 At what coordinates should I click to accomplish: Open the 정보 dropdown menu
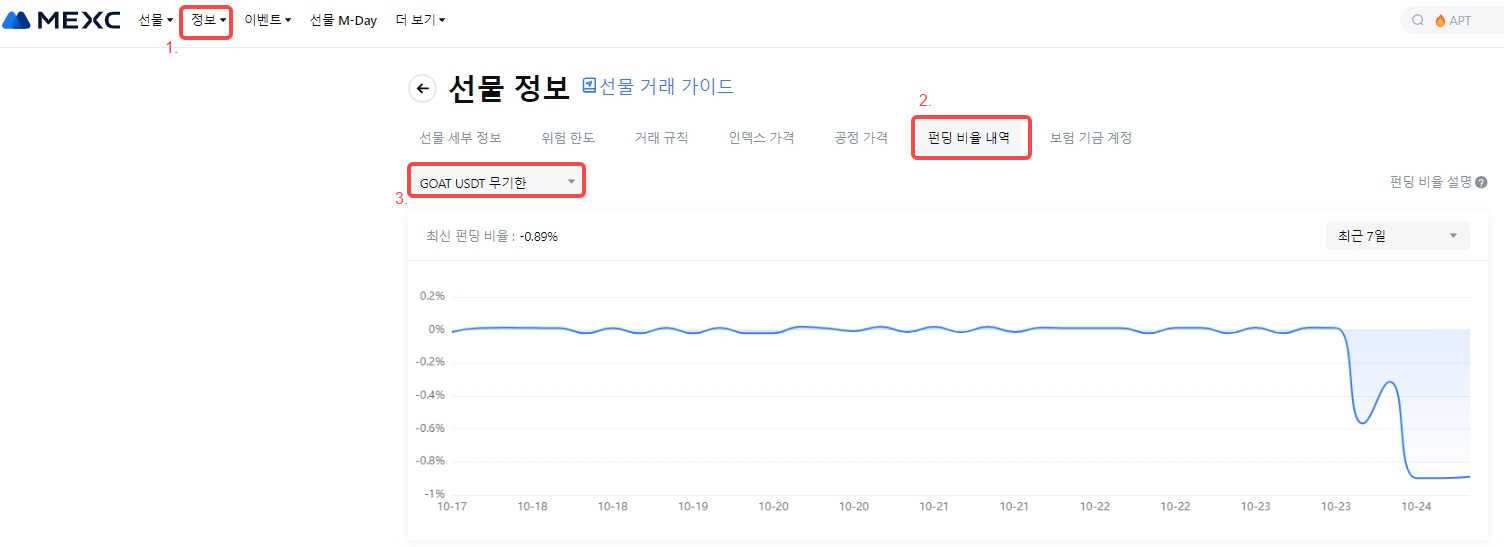(208, 20)
